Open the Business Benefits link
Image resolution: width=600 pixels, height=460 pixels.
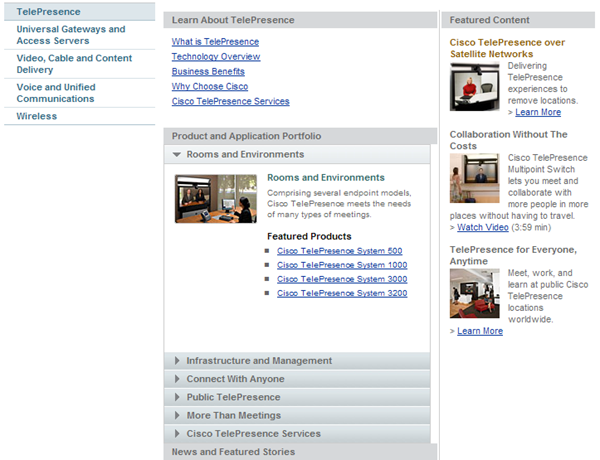click(x=208, y=72)
